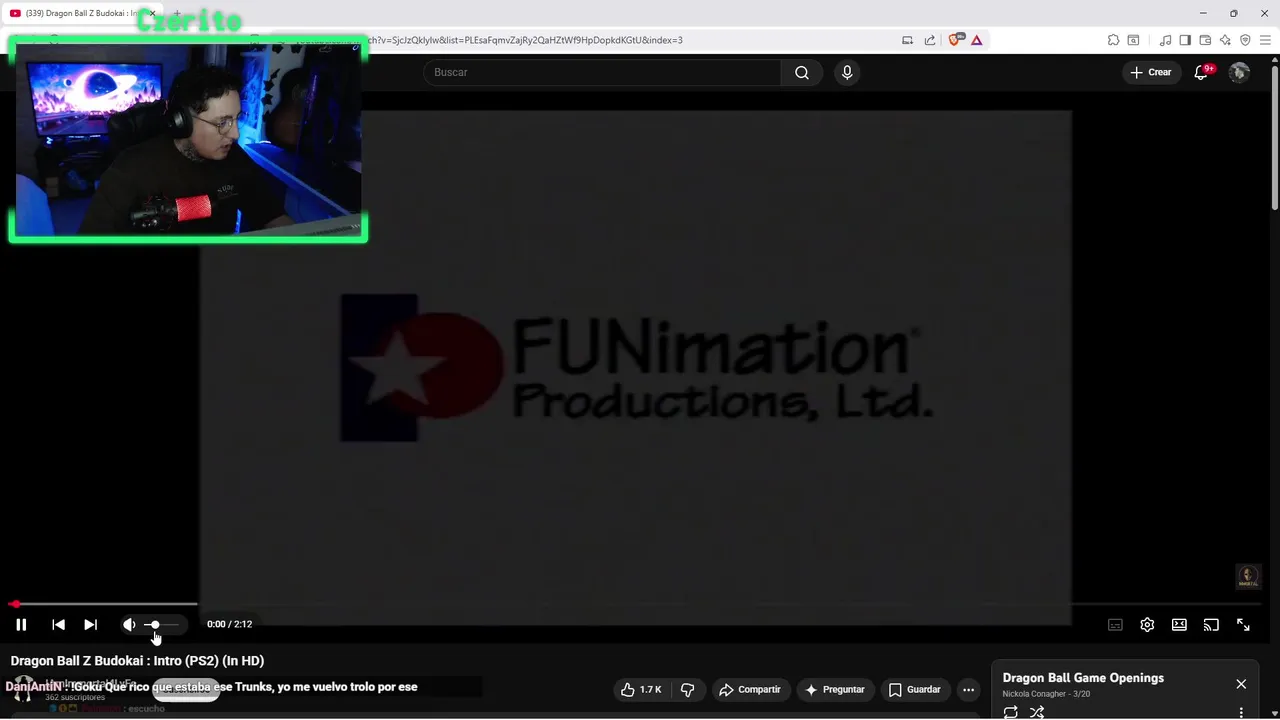Viewport: 1280px width, 720px height.
Task: Open the player settings gear
Action: pos(1147,625)
